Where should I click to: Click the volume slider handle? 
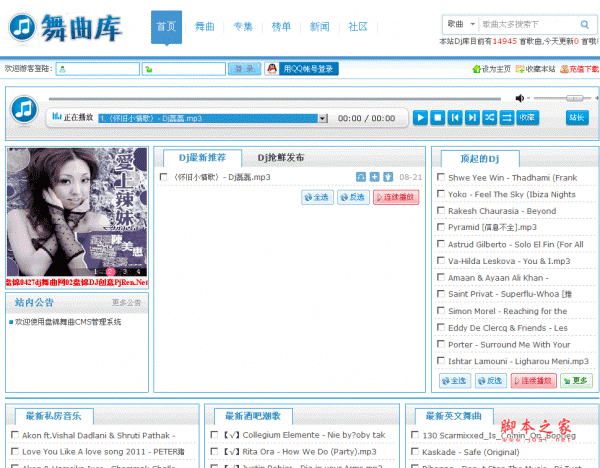point(574,98)
